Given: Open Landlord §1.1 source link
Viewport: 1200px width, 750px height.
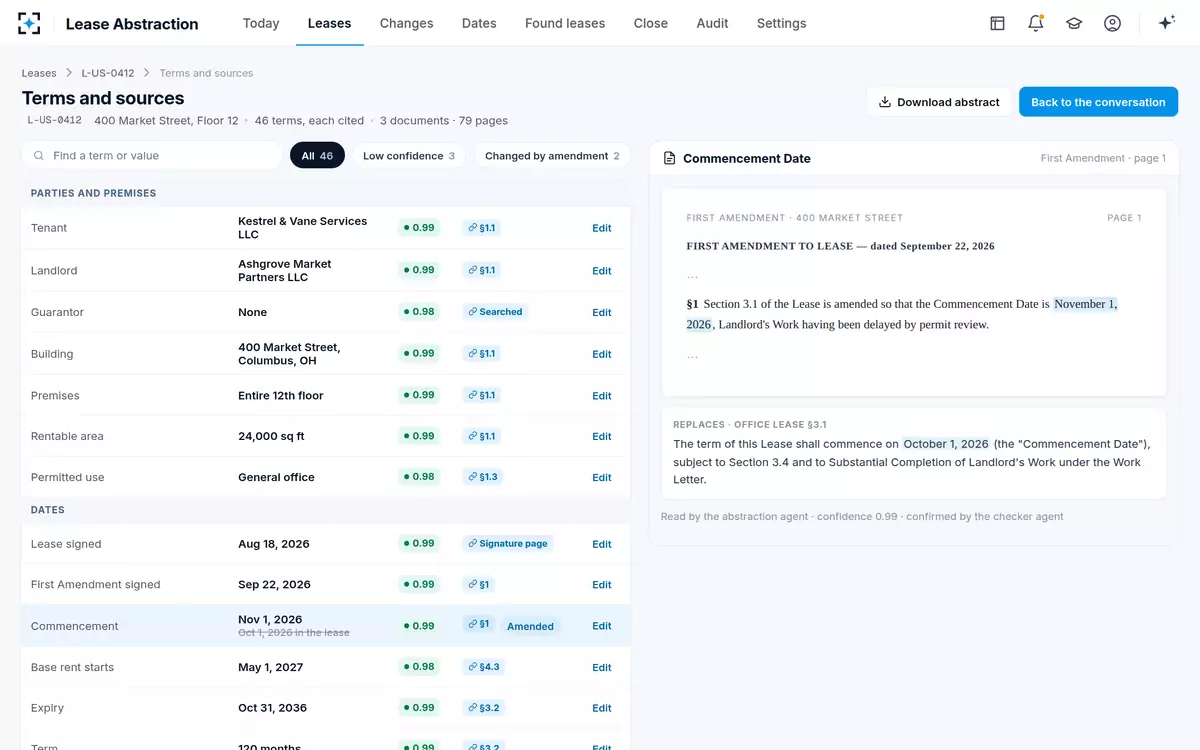Looking at the screenshot, I should [481, 270].
